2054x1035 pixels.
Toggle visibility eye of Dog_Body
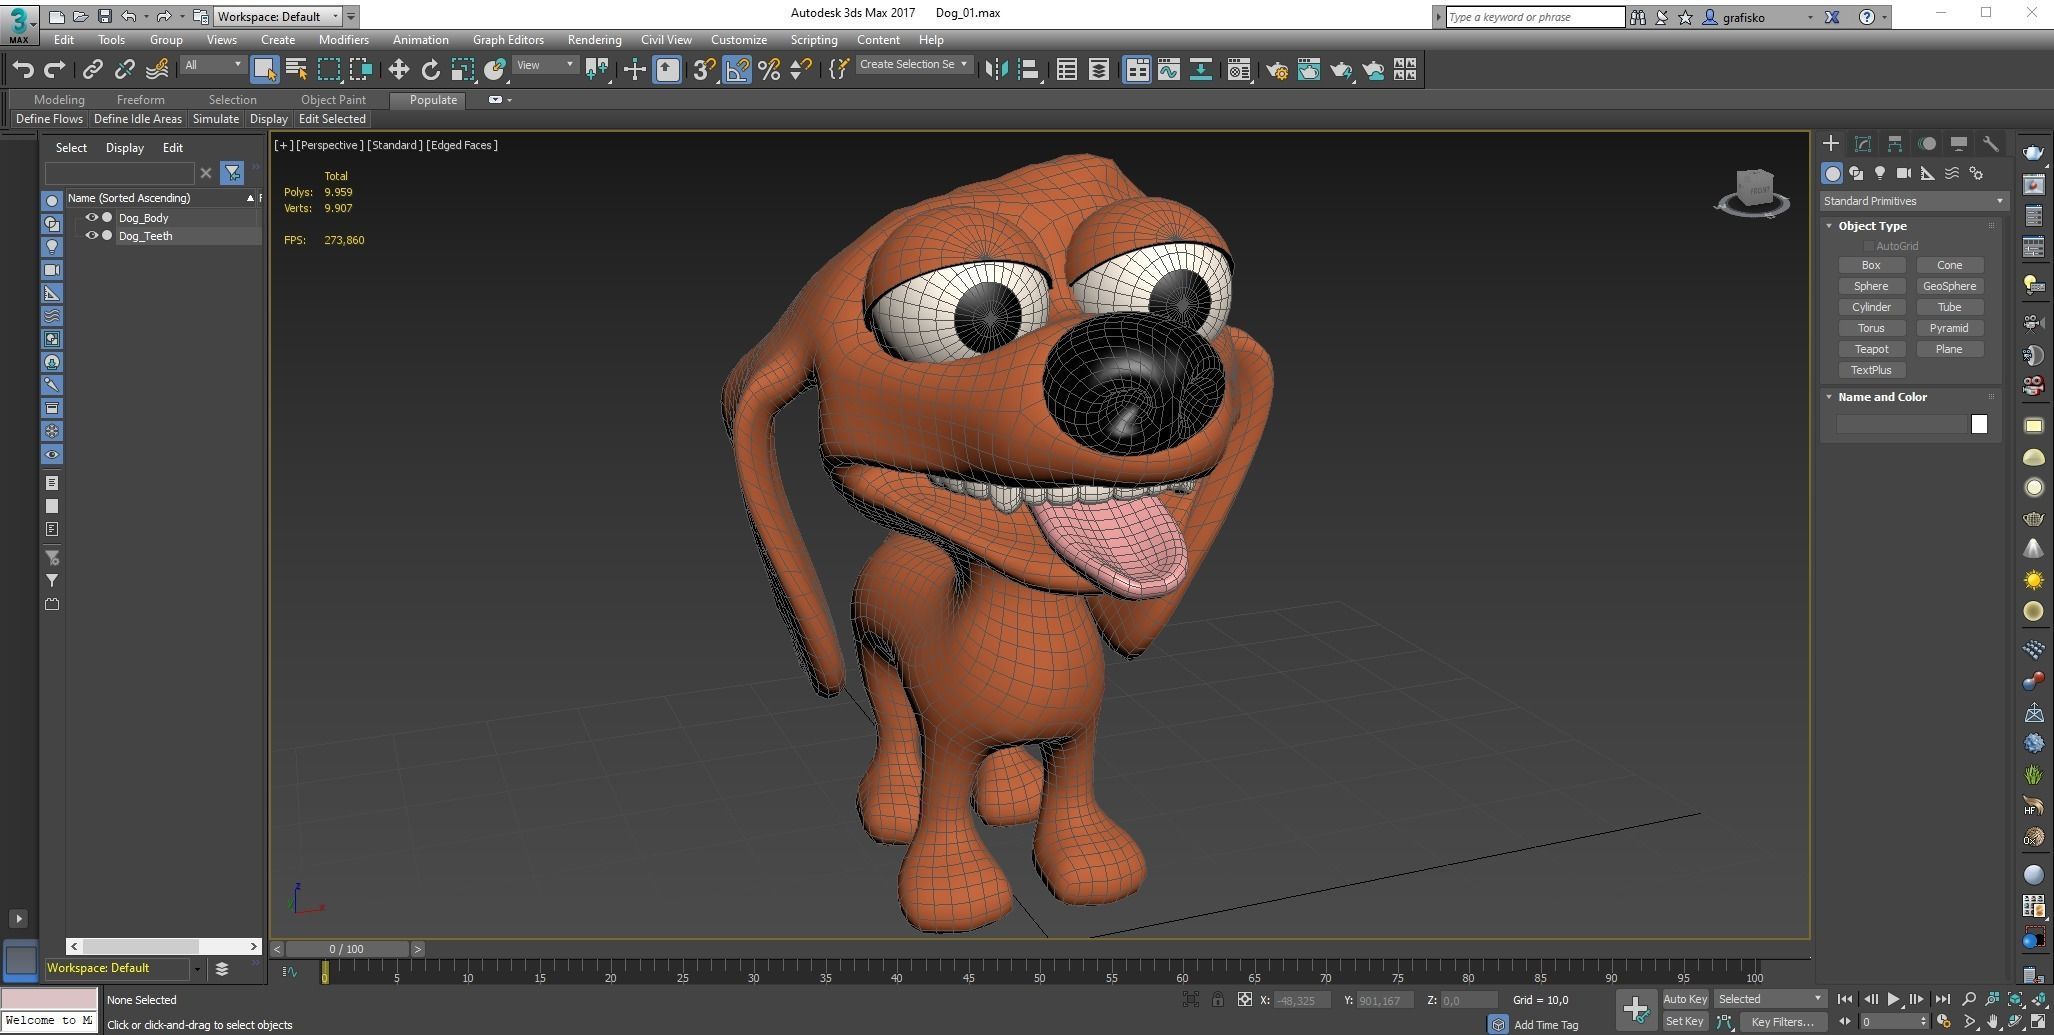(91, 217)
